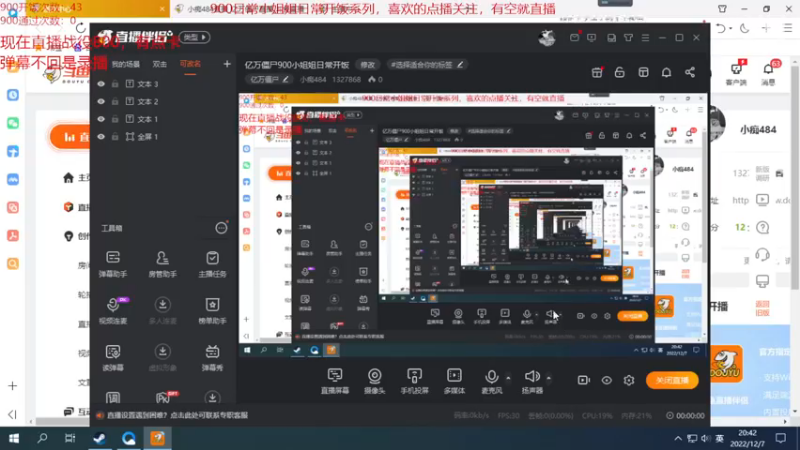The image size is (800, 450).
Task: Switch to 我的场景 scene tab
Action: point(126,64)
